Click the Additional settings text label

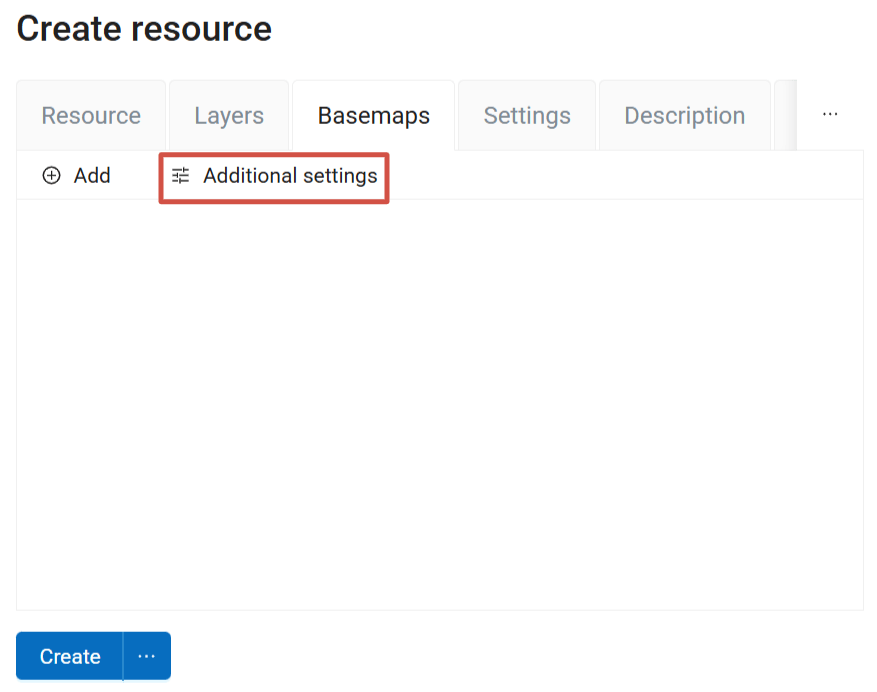tap(290, 176)
